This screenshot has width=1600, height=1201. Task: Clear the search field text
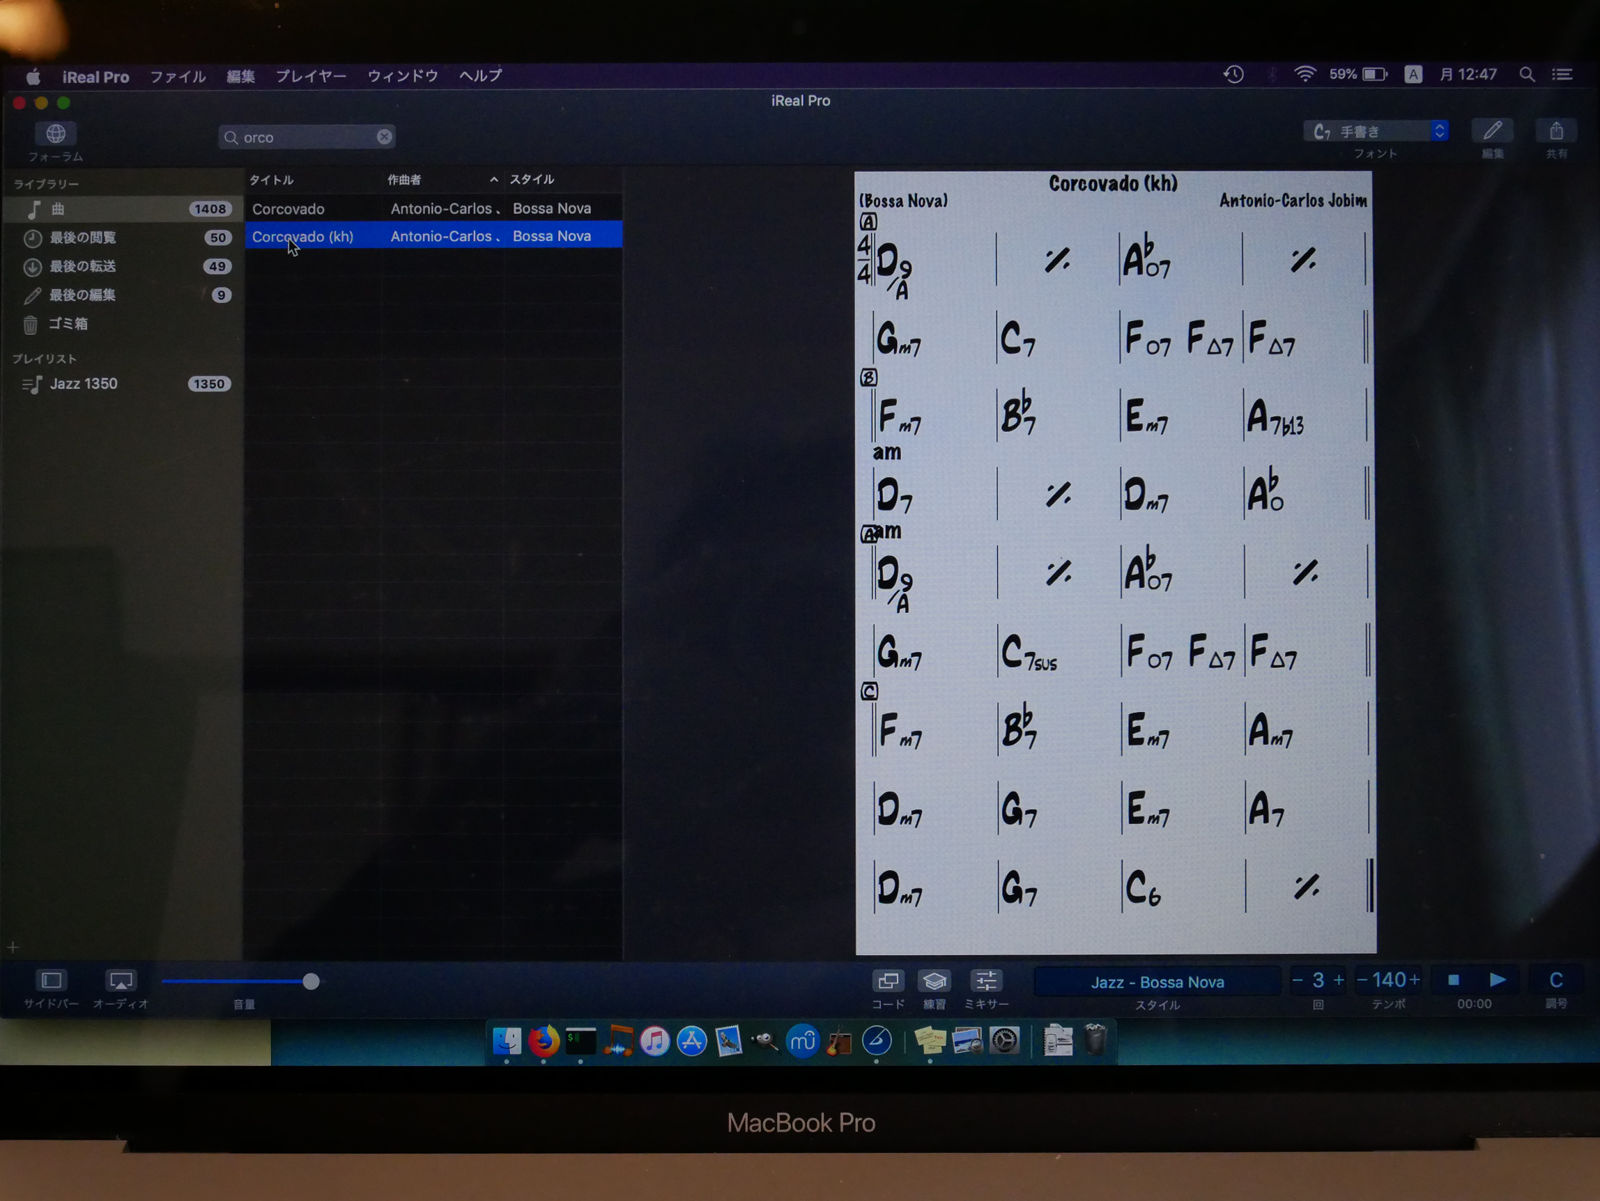[384, 137]
